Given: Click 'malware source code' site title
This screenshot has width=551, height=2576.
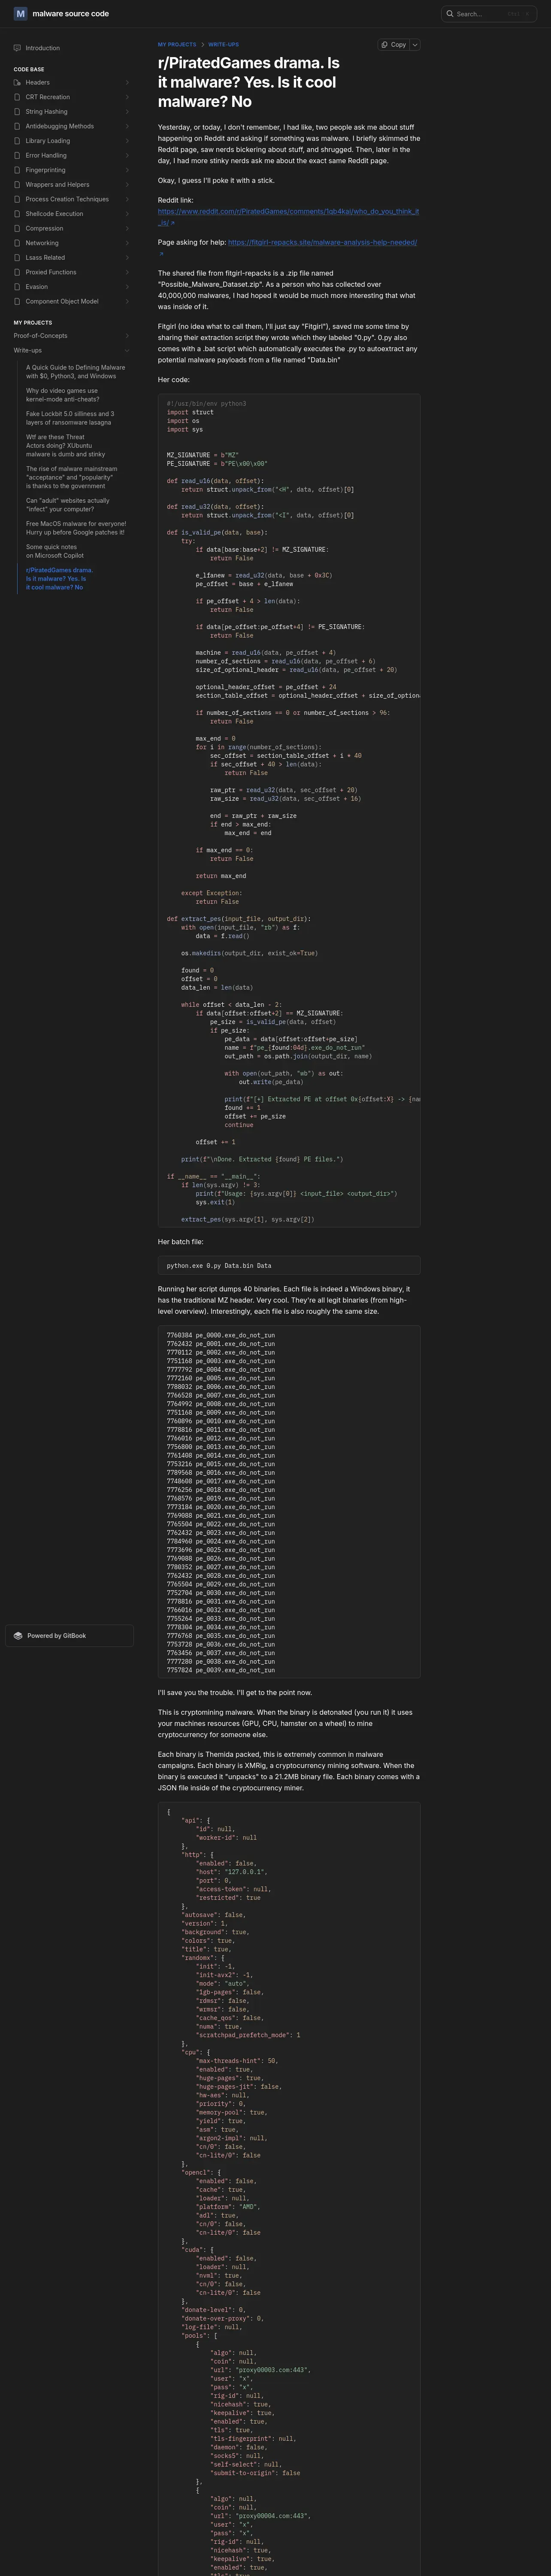Looking at the screenshot, I should click(x=71, y=14).
